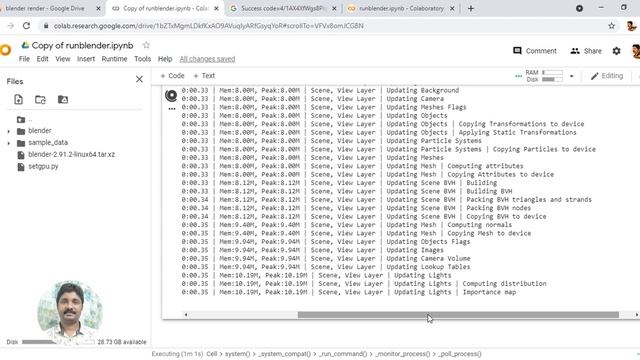
Task: Switch to blender render Google Drive tab
Action: 45,8
